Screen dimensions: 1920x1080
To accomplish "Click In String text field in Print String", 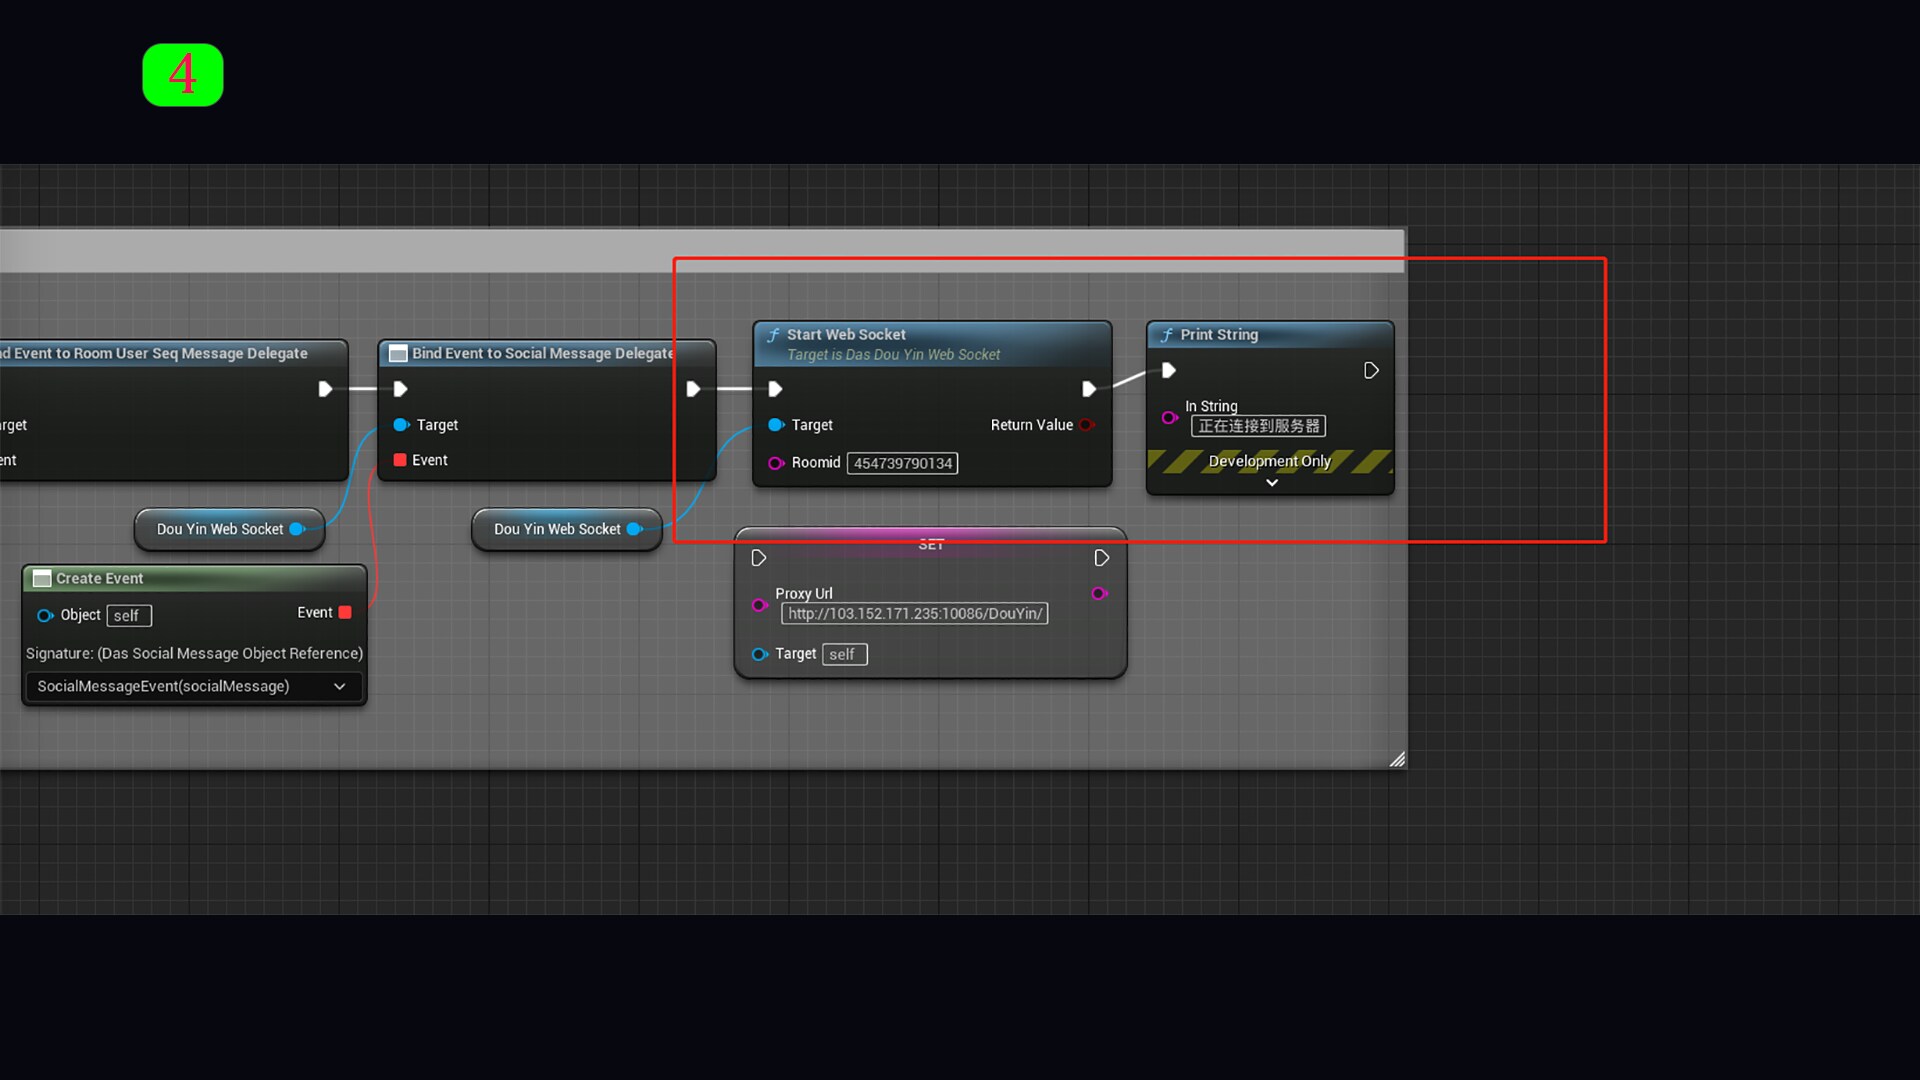I will (1258, 426).
